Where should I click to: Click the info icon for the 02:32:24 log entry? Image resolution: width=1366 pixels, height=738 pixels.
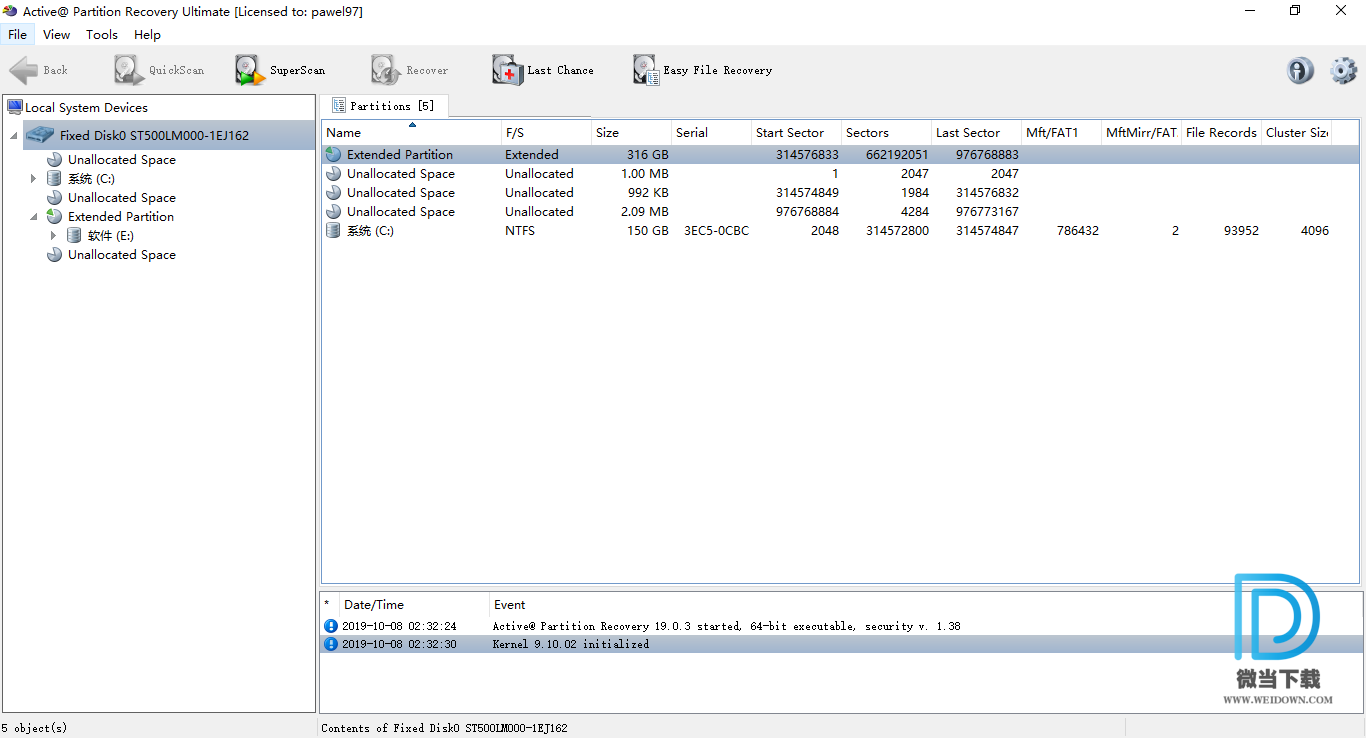pos(331,626)
